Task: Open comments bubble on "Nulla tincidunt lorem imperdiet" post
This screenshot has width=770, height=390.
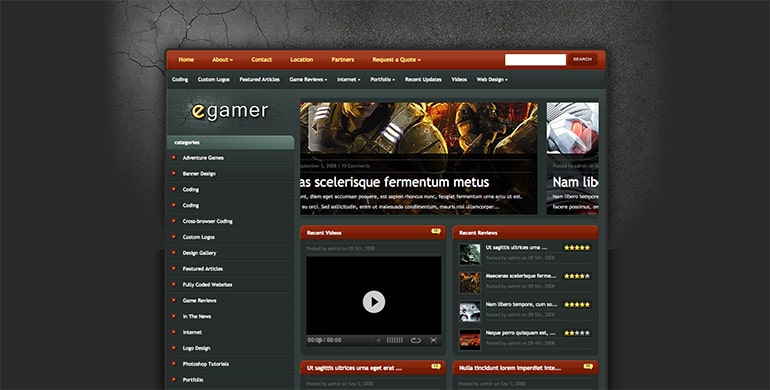Action: (588, 366)
